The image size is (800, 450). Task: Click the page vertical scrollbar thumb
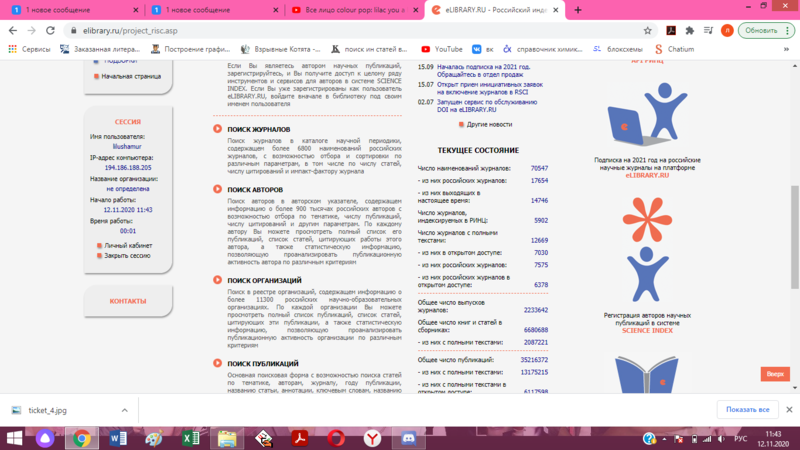(x=795, y=237)
